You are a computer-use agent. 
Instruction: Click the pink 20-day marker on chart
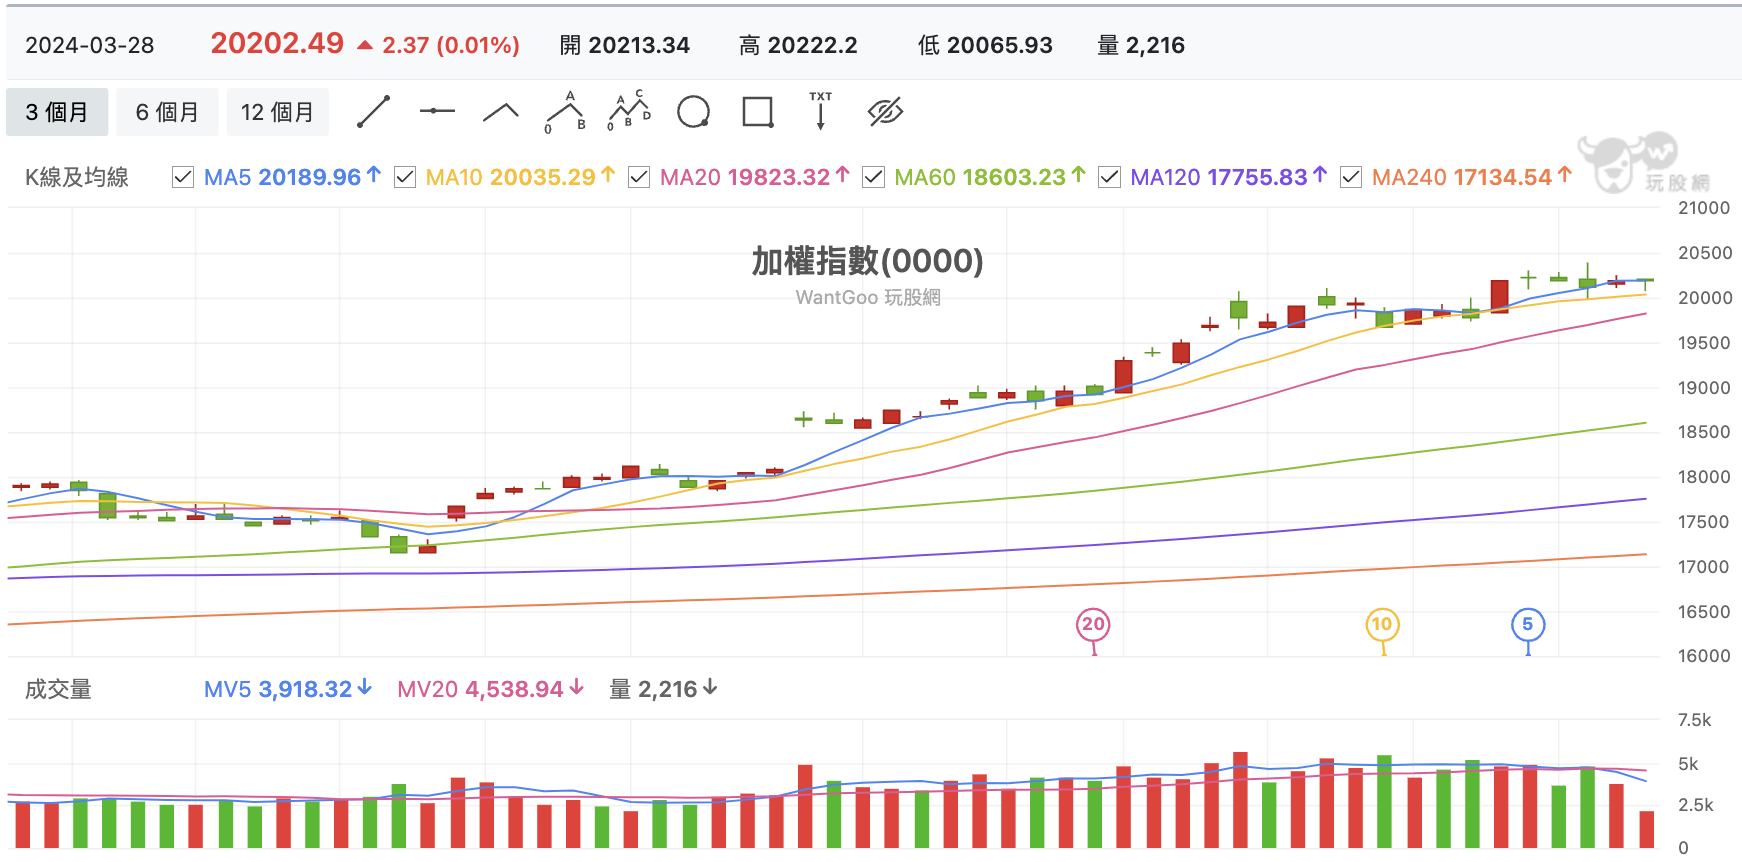[1093, 625]
